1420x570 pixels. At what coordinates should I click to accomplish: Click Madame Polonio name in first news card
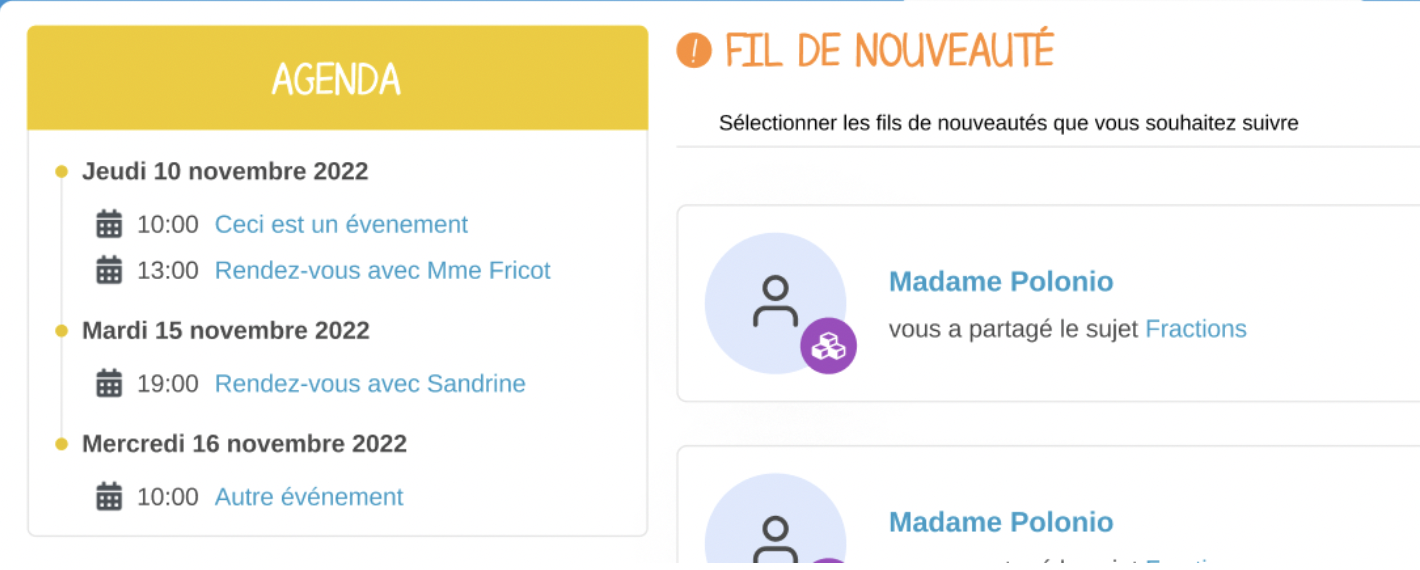pyautogui.click(x=1001, y=282)
